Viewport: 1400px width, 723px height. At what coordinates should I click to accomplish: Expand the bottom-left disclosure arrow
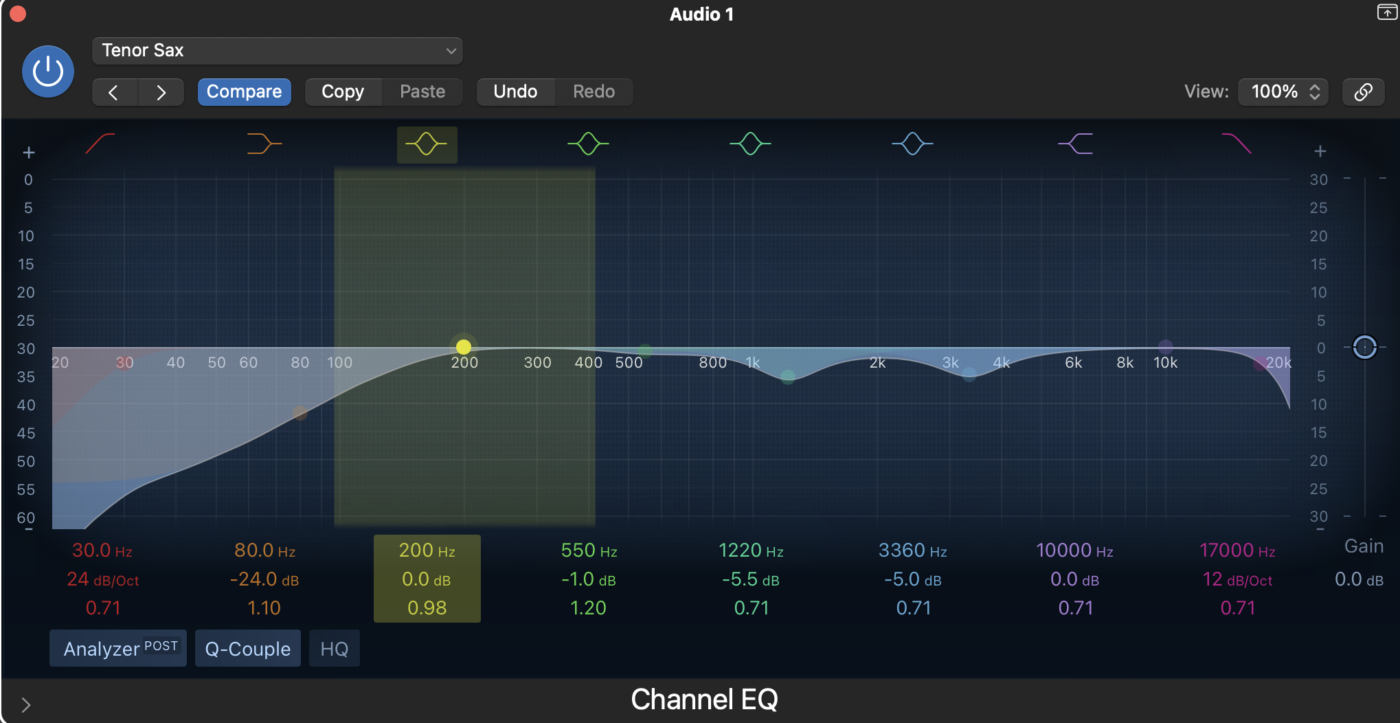coord(26,705)
